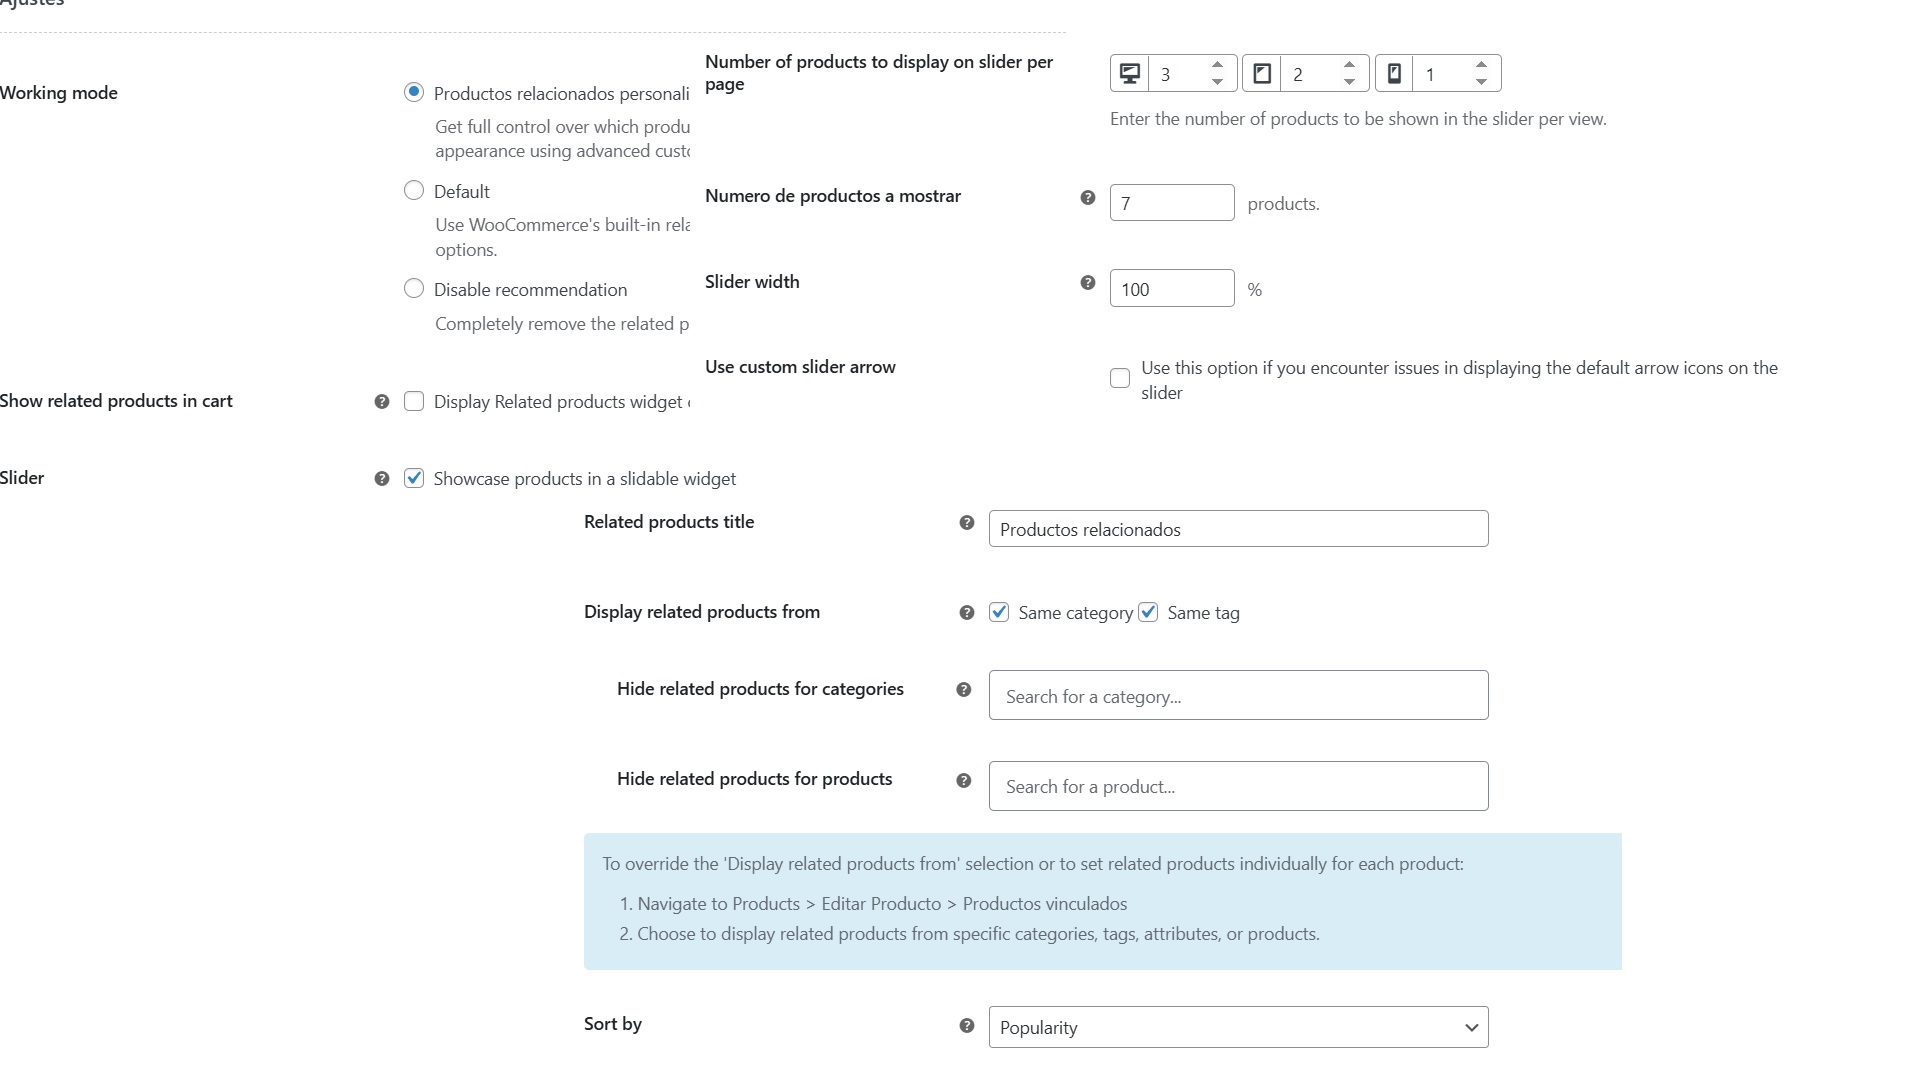
Task: Click help icon for Display related products from
Action: (967, 613)
